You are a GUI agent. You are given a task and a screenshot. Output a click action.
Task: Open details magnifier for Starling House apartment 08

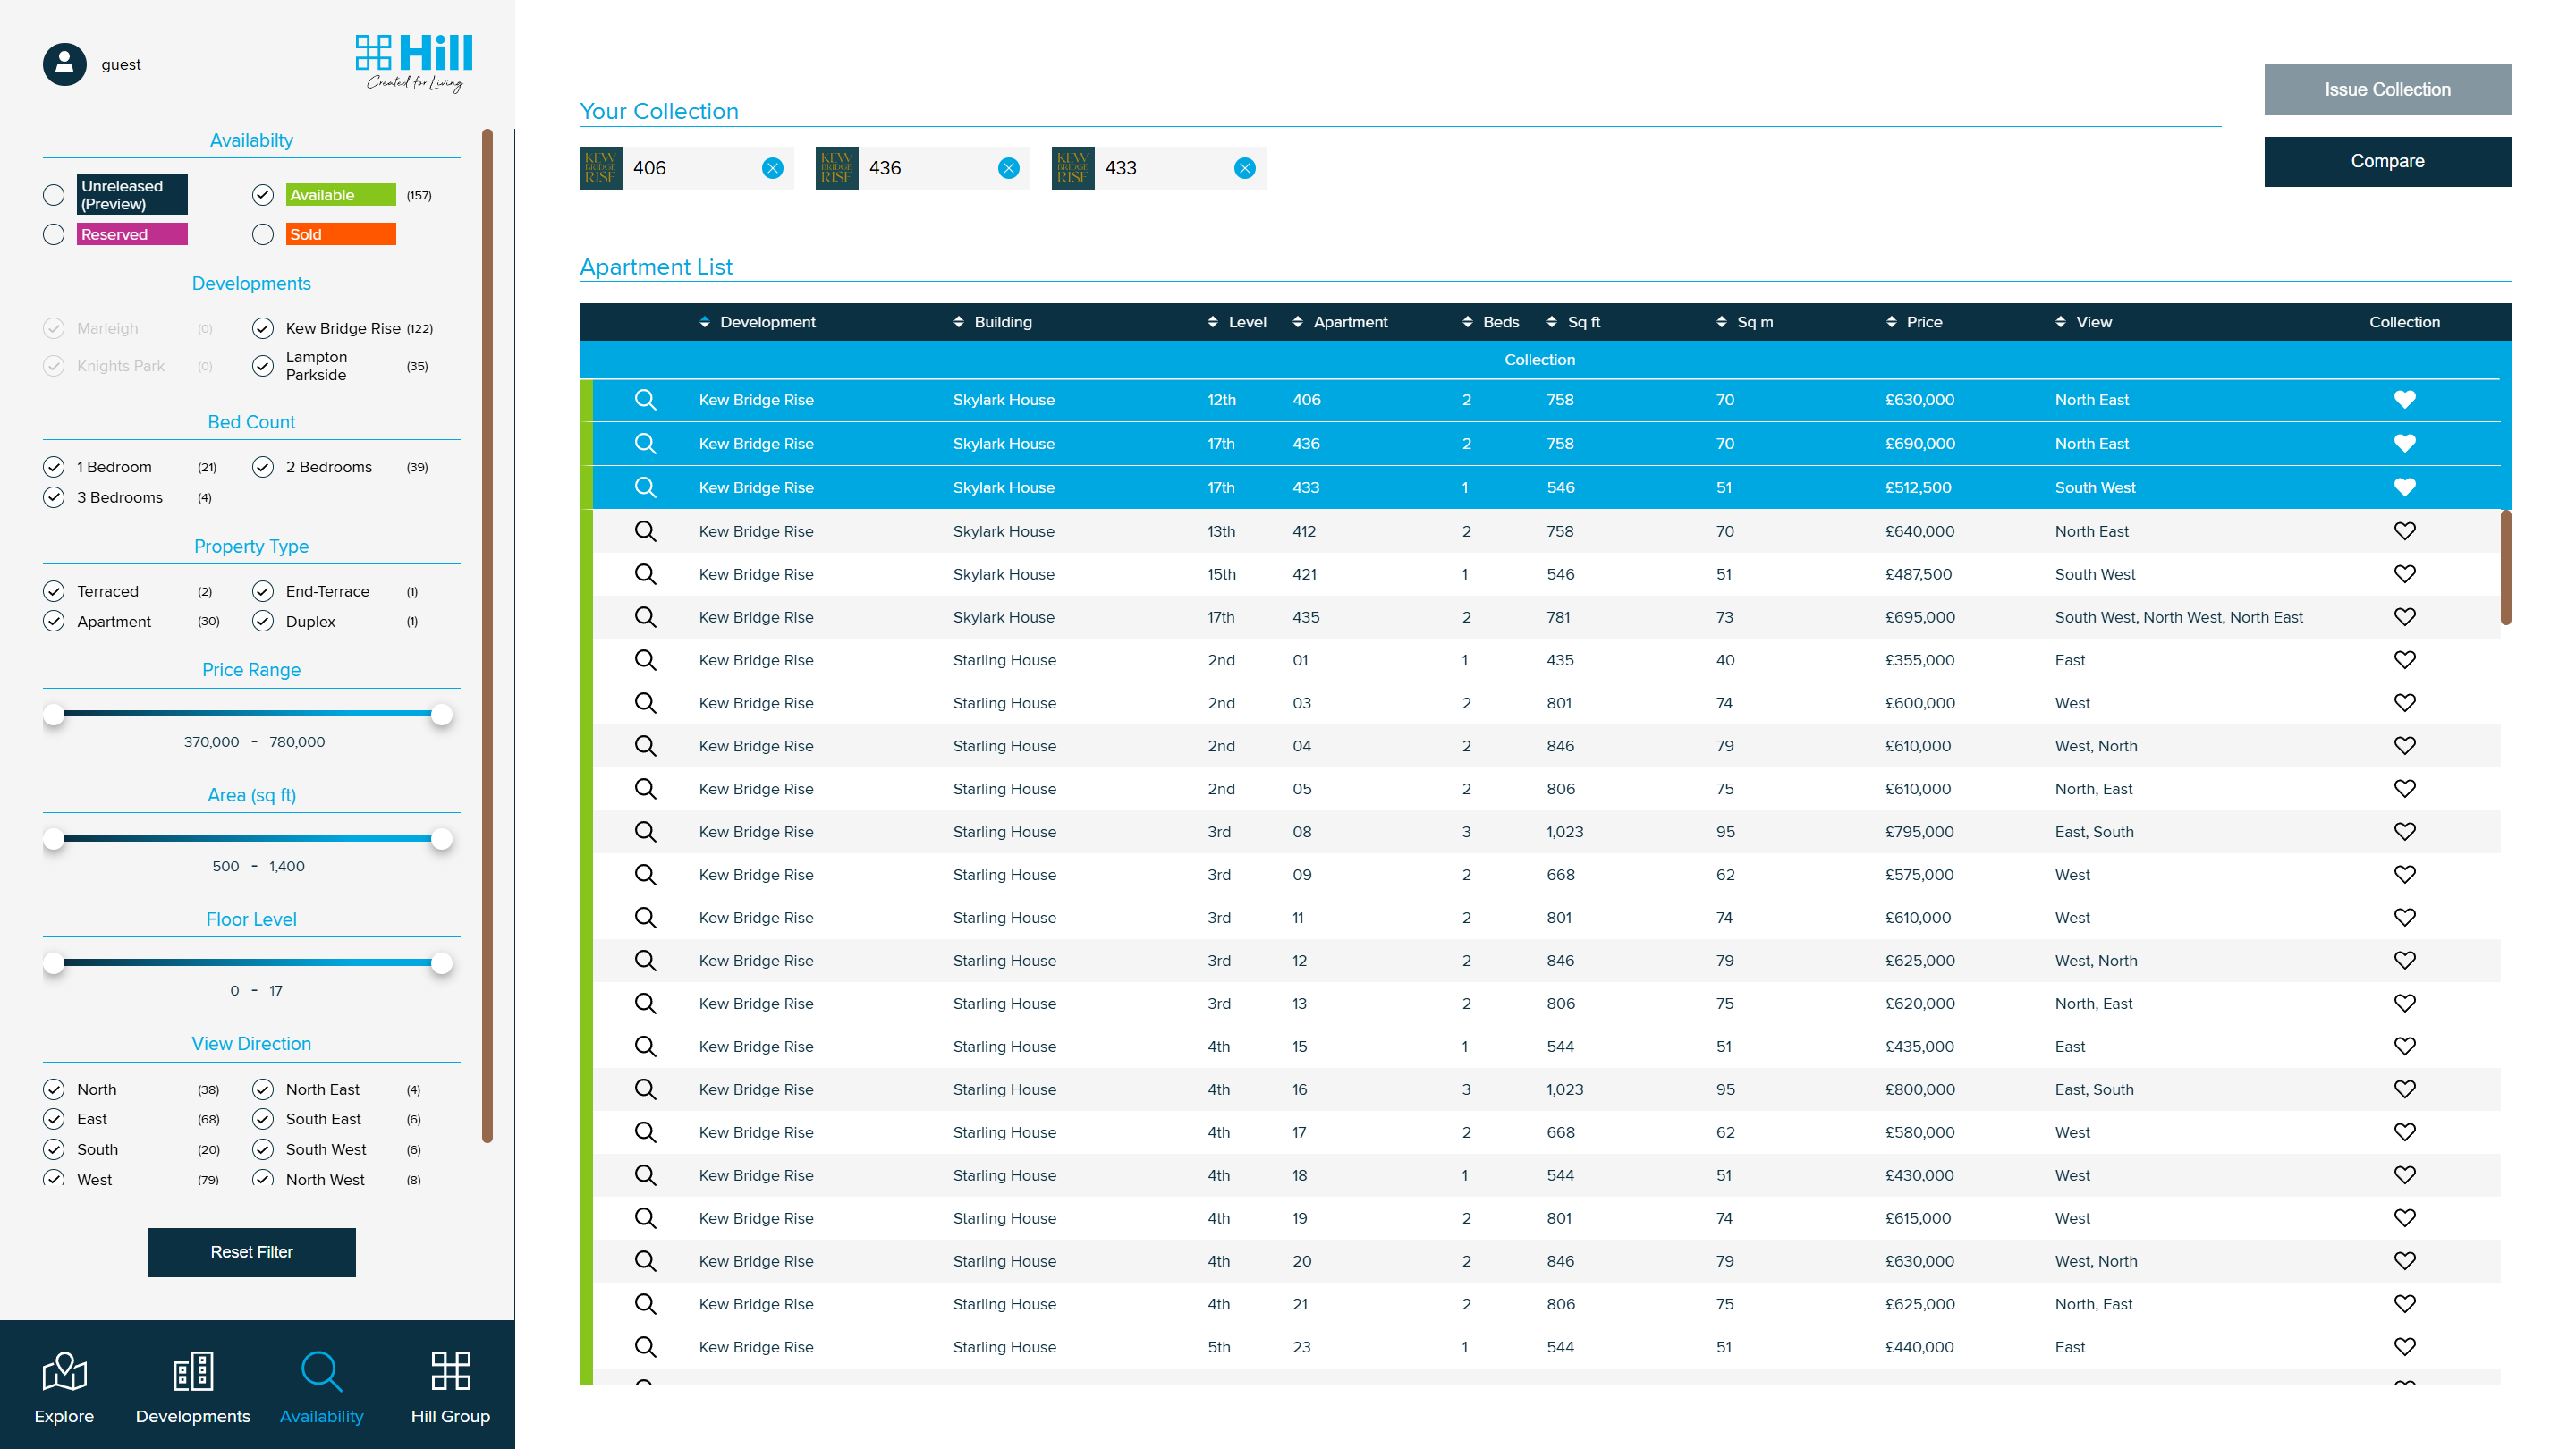(645, 832)
